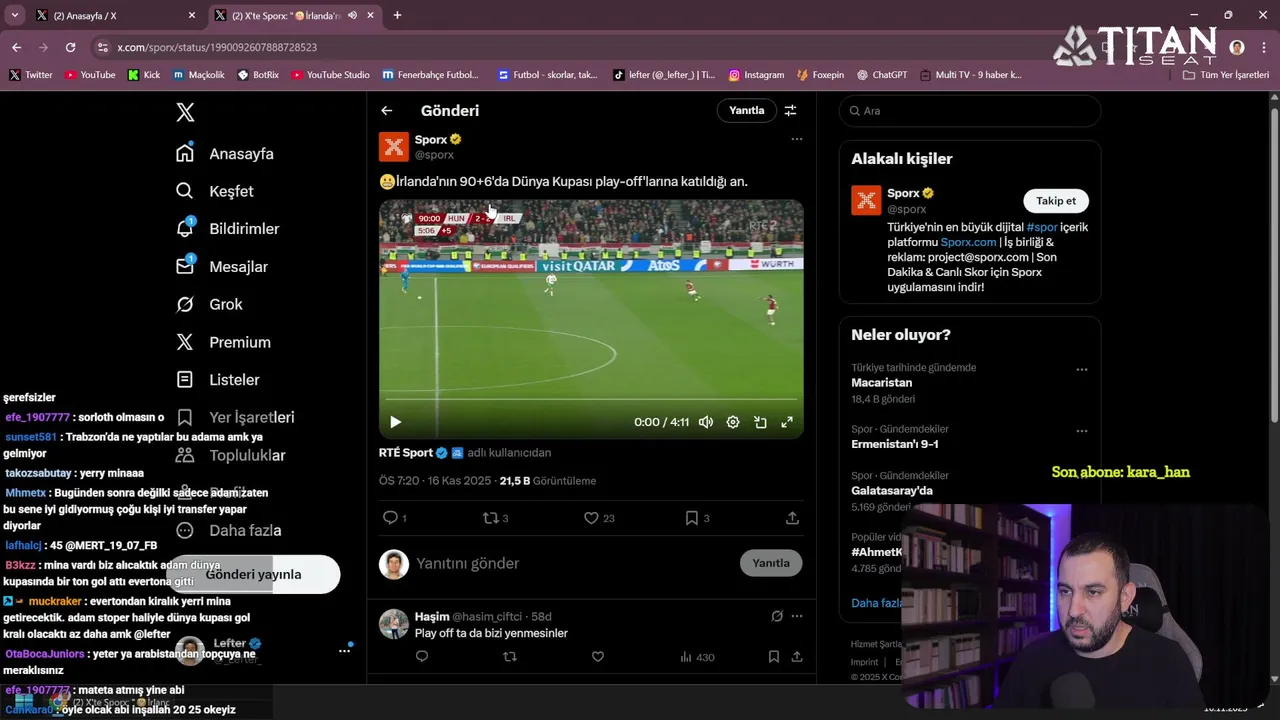Toggle picture-in-picture icon on video
The width and height of the screenshot is (1280, 720).
click(x=760, y=422)
